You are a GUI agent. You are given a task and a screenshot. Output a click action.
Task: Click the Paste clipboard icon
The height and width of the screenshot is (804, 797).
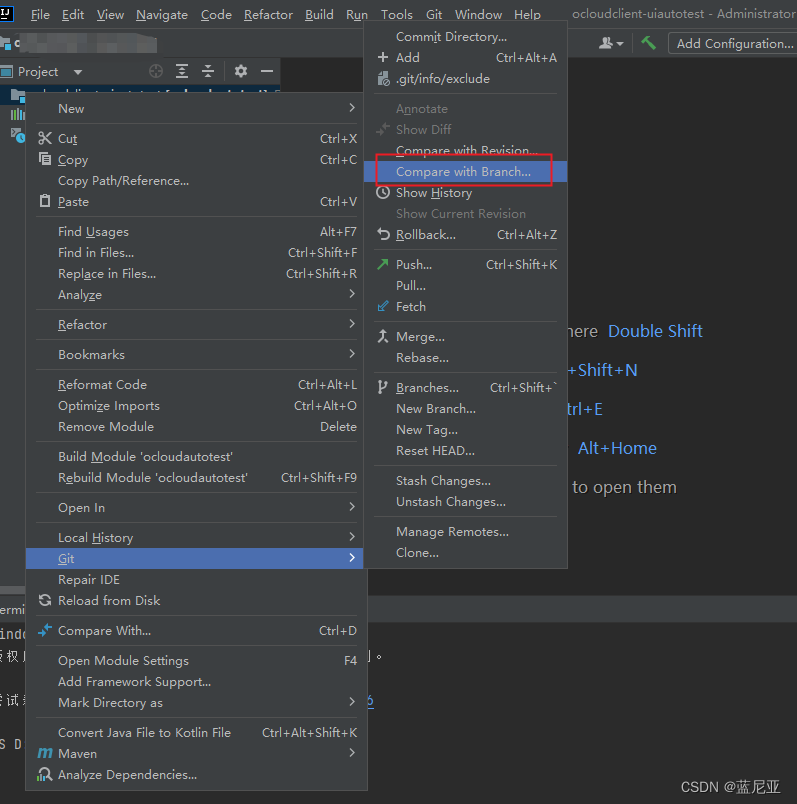45,201
